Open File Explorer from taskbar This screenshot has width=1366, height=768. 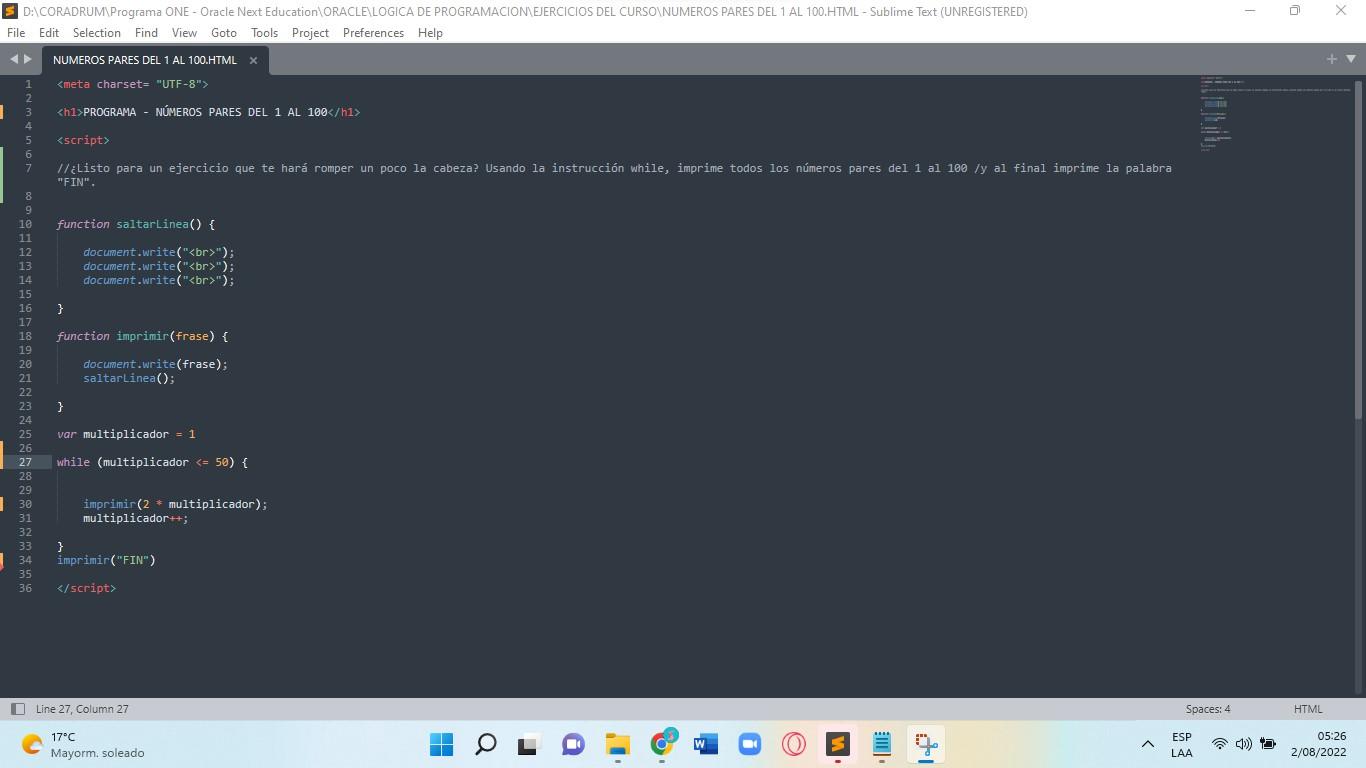click(617, 744)
